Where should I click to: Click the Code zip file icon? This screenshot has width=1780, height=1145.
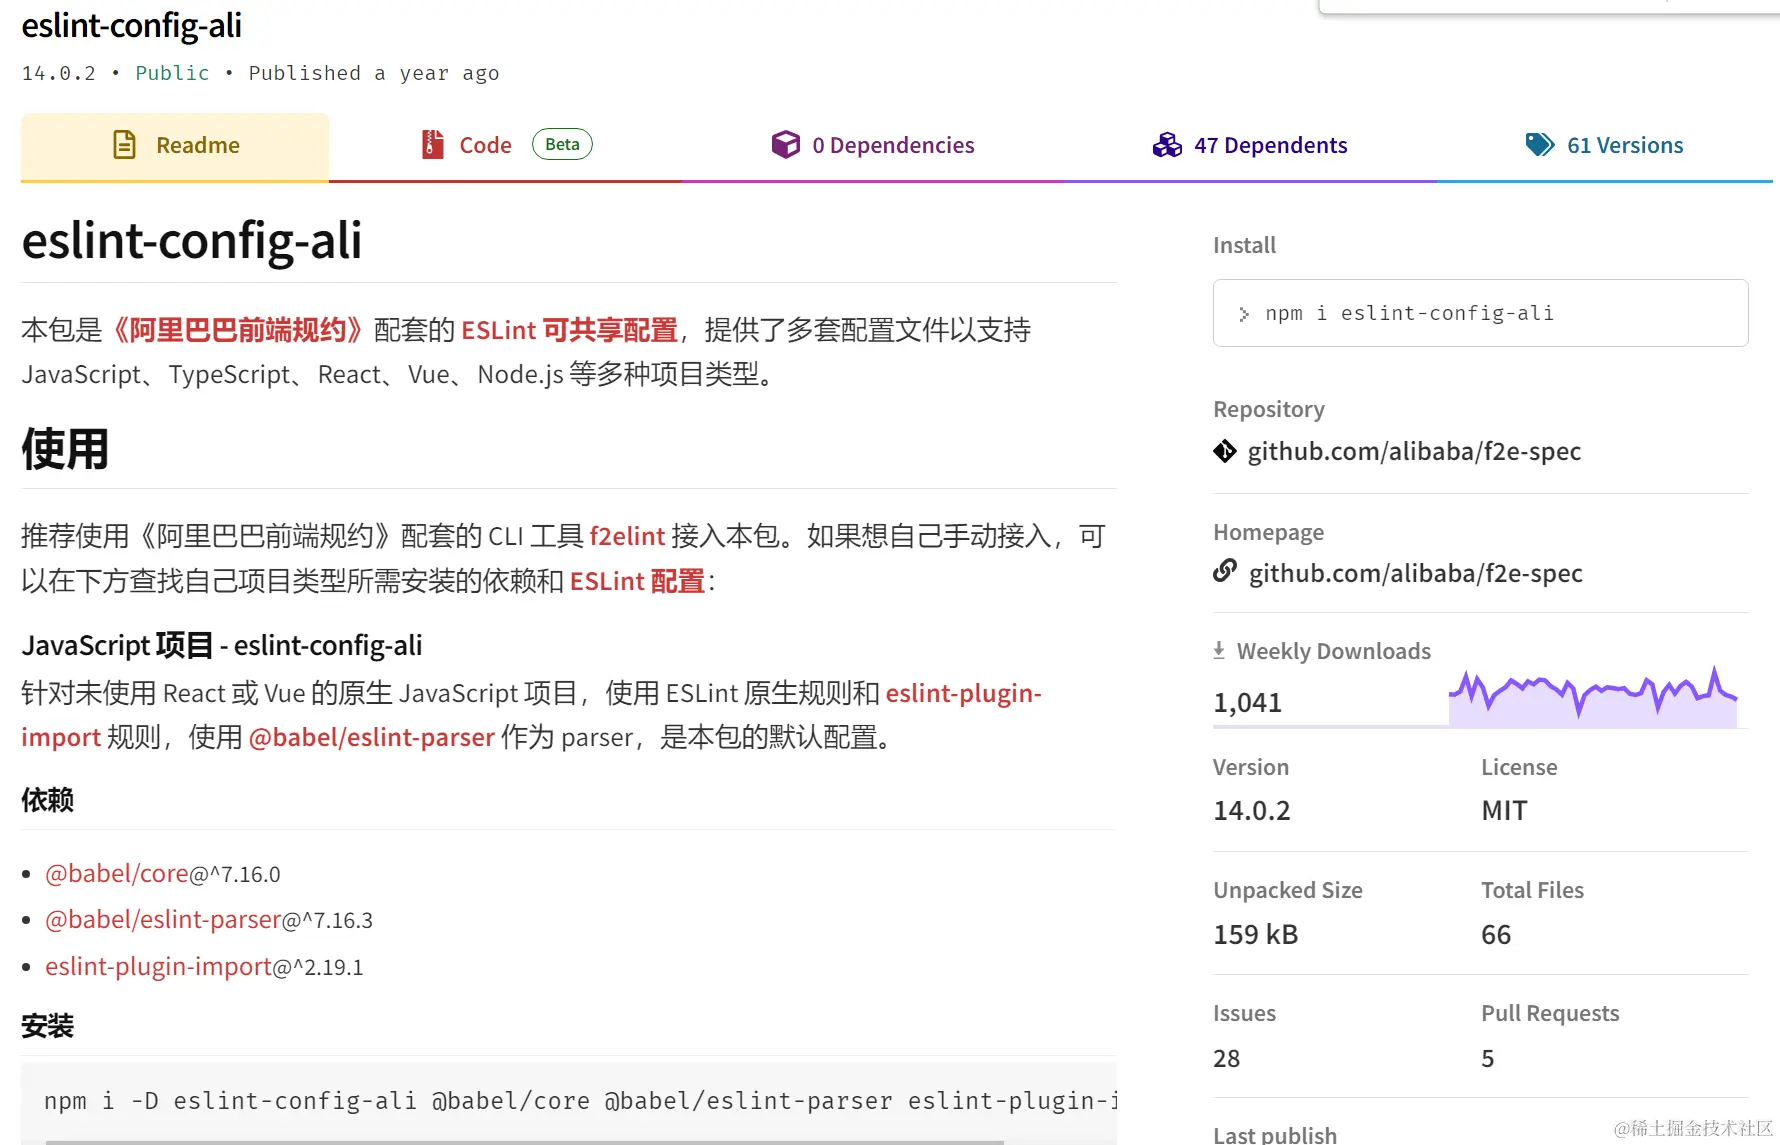click(432, 145)
